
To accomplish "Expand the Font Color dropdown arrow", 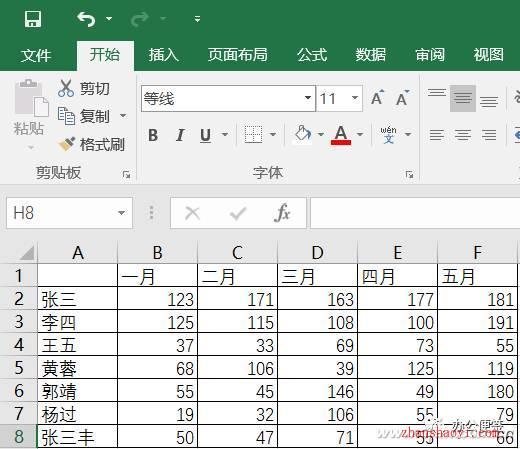I will 360,135.
